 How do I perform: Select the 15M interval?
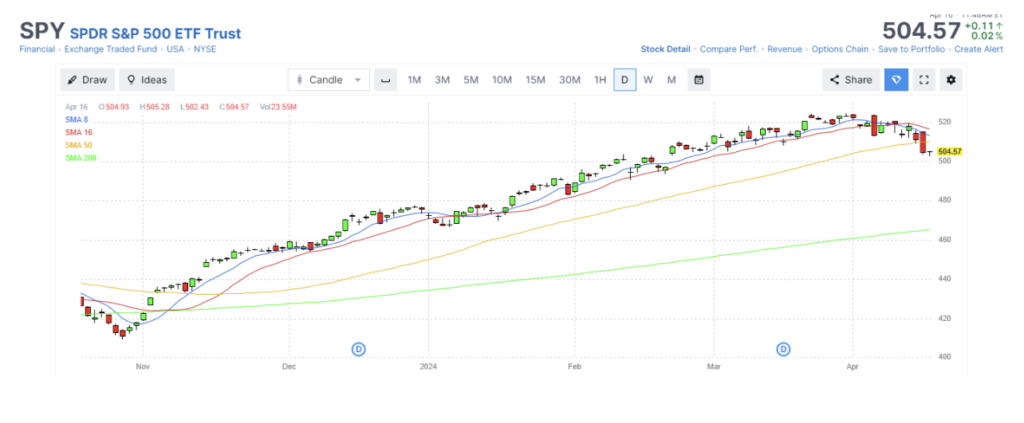click(535, 80)
